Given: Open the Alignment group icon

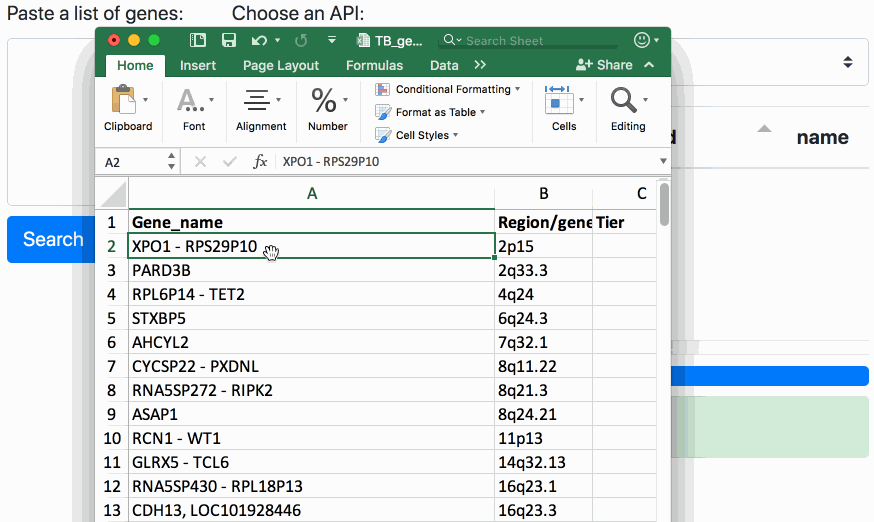Looking at the screenshot, I should coord(257,100).
